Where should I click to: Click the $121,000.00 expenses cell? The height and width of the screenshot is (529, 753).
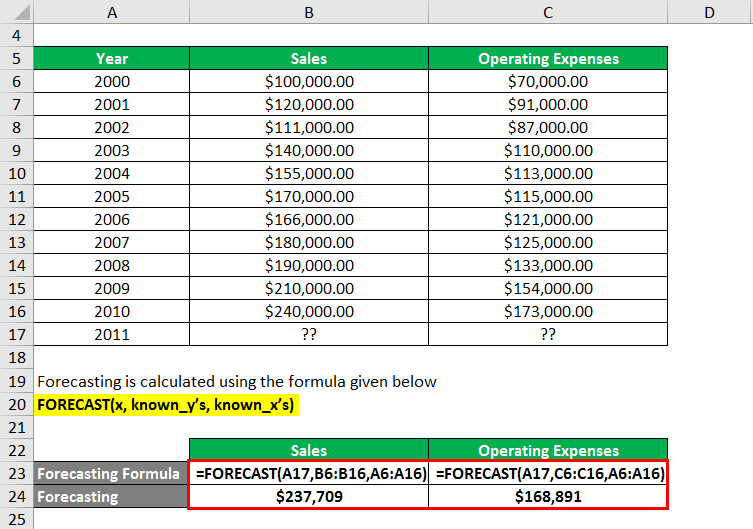(x=548, y=219)
